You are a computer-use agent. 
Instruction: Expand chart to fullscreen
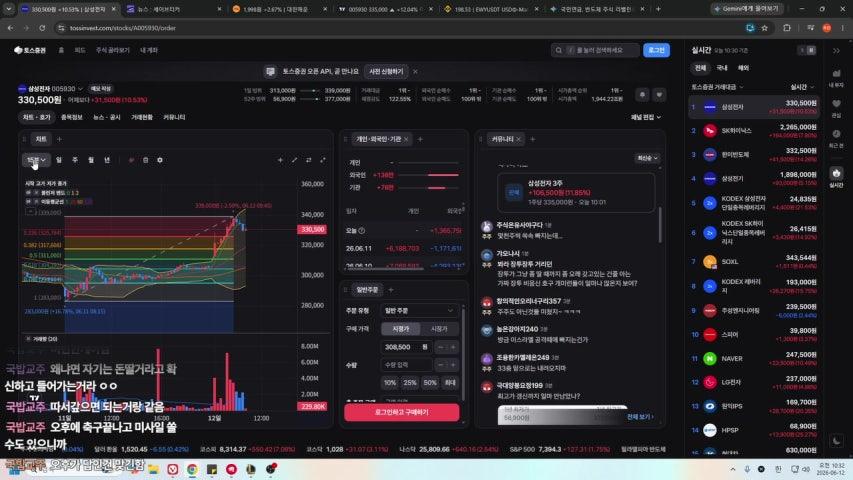point(323,160)
